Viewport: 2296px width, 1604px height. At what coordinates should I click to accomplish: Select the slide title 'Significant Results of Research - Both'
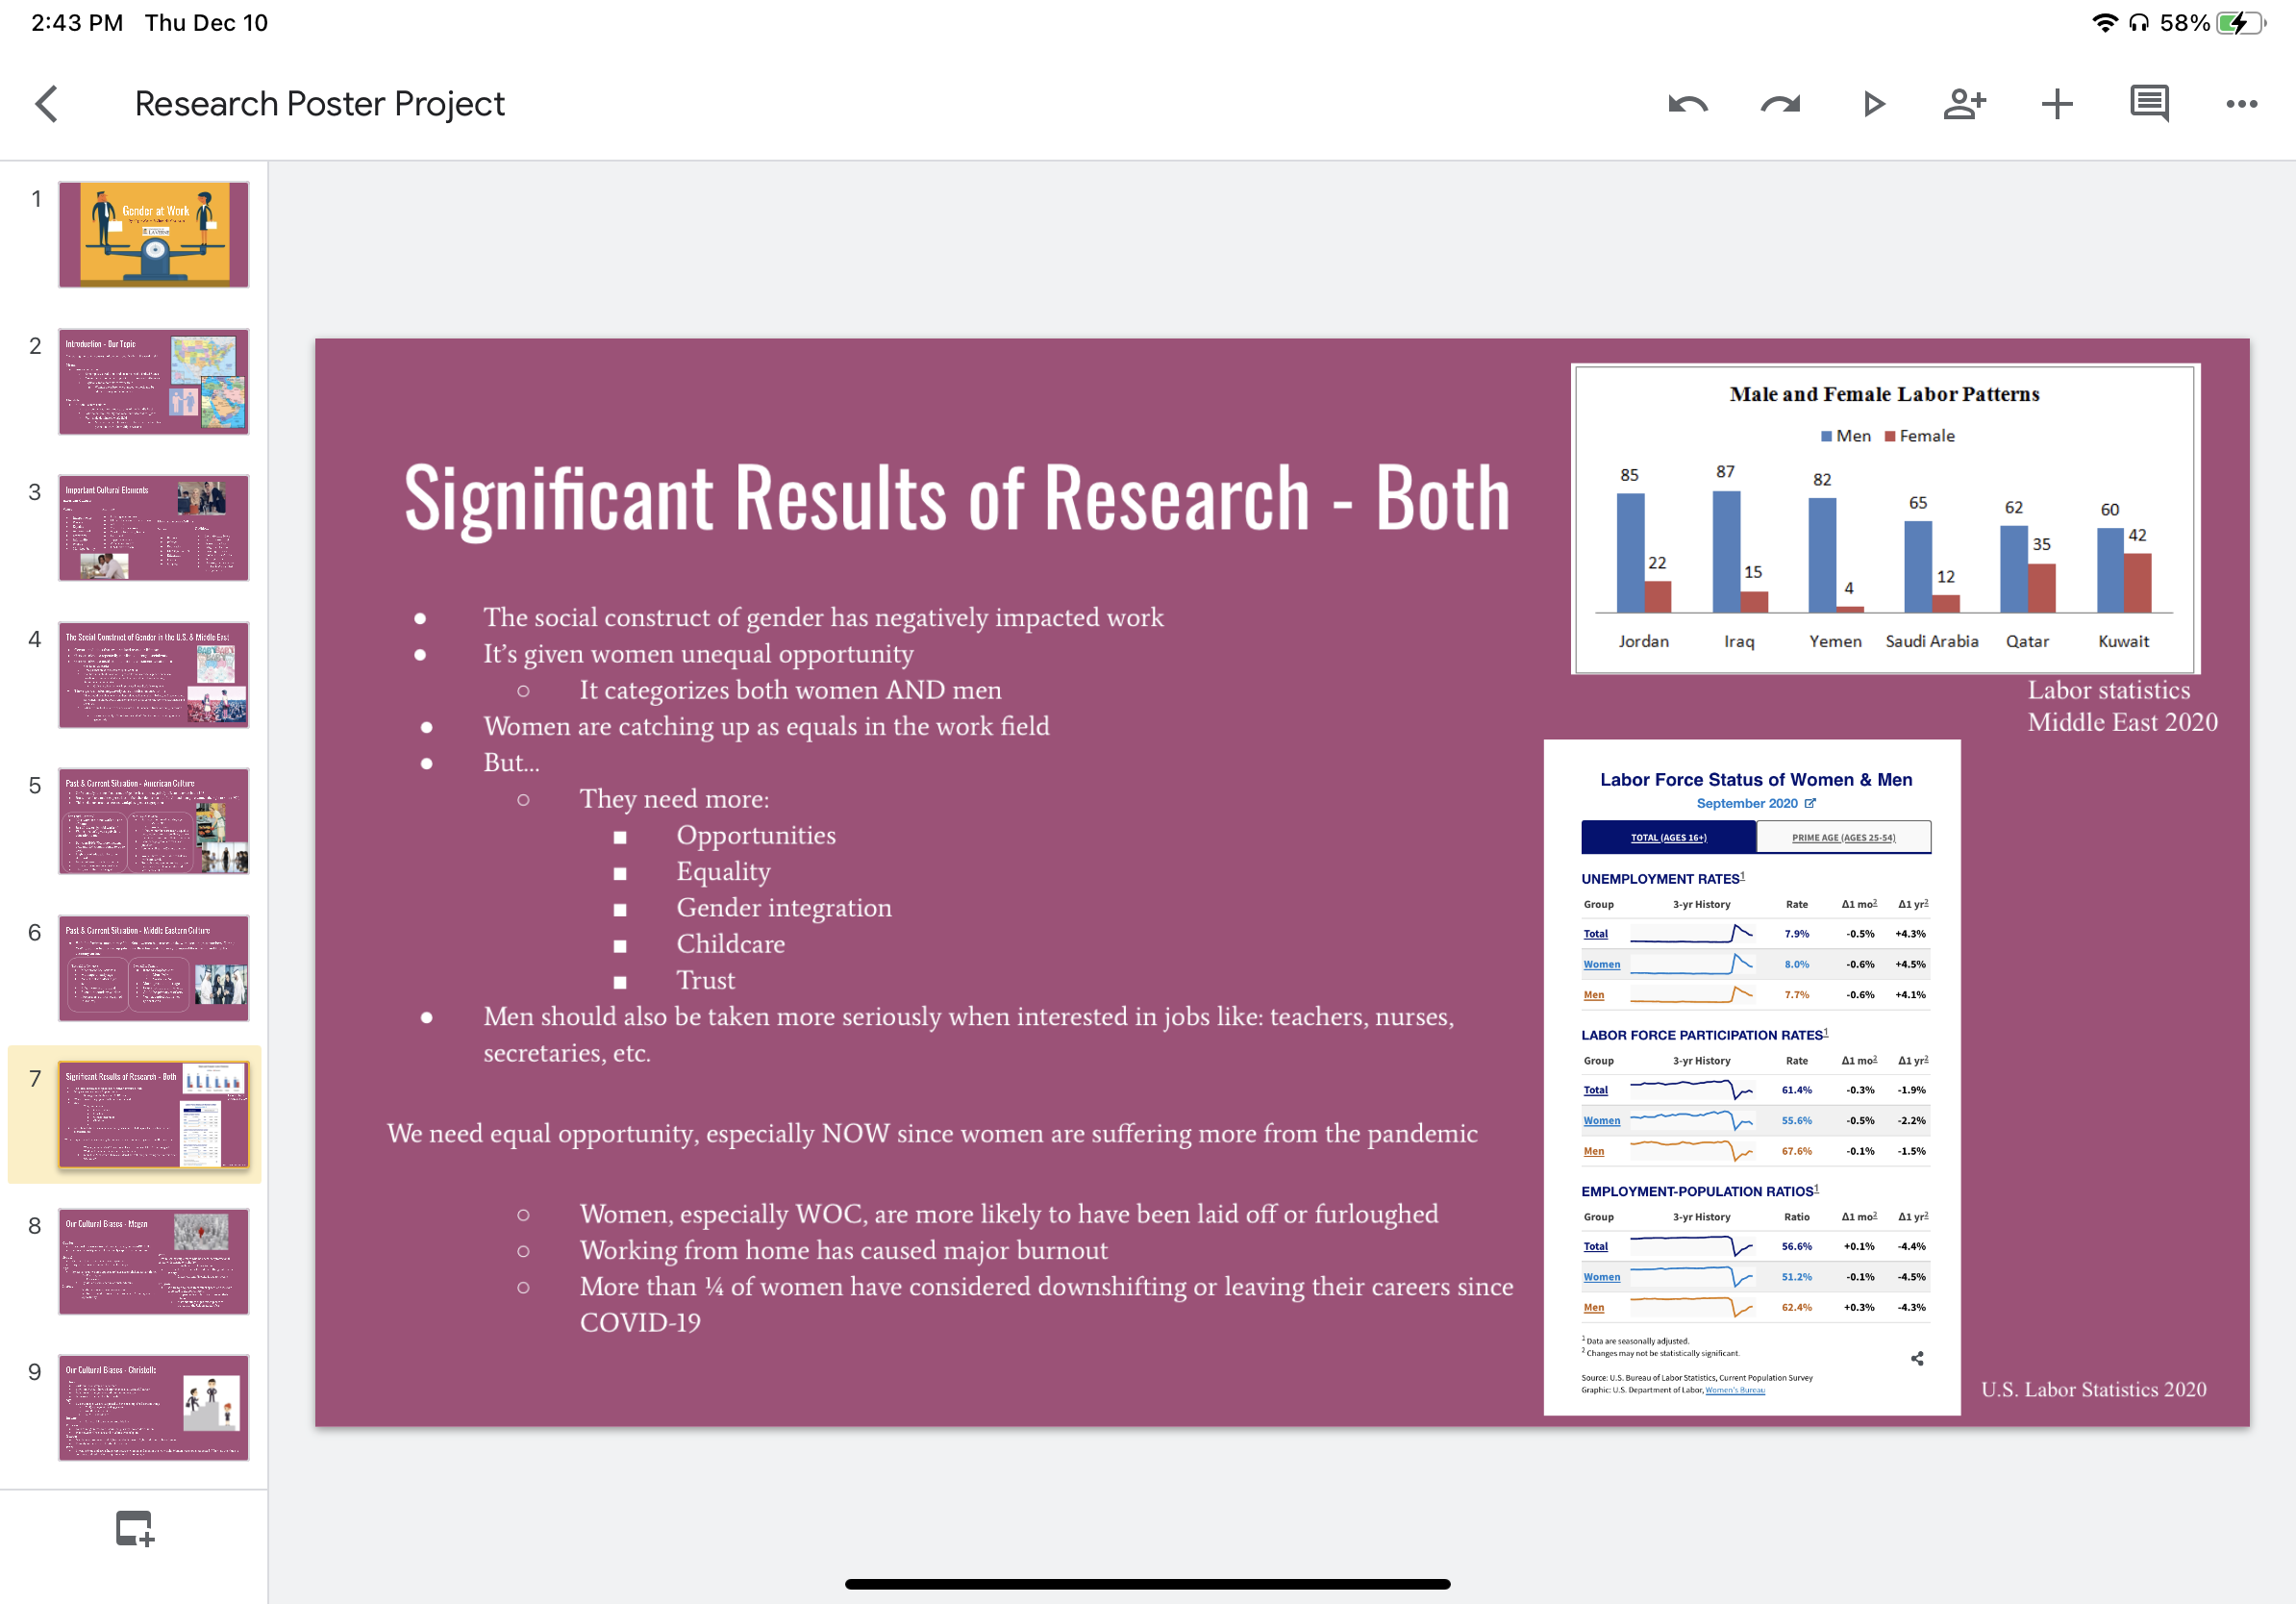(957, 497)
